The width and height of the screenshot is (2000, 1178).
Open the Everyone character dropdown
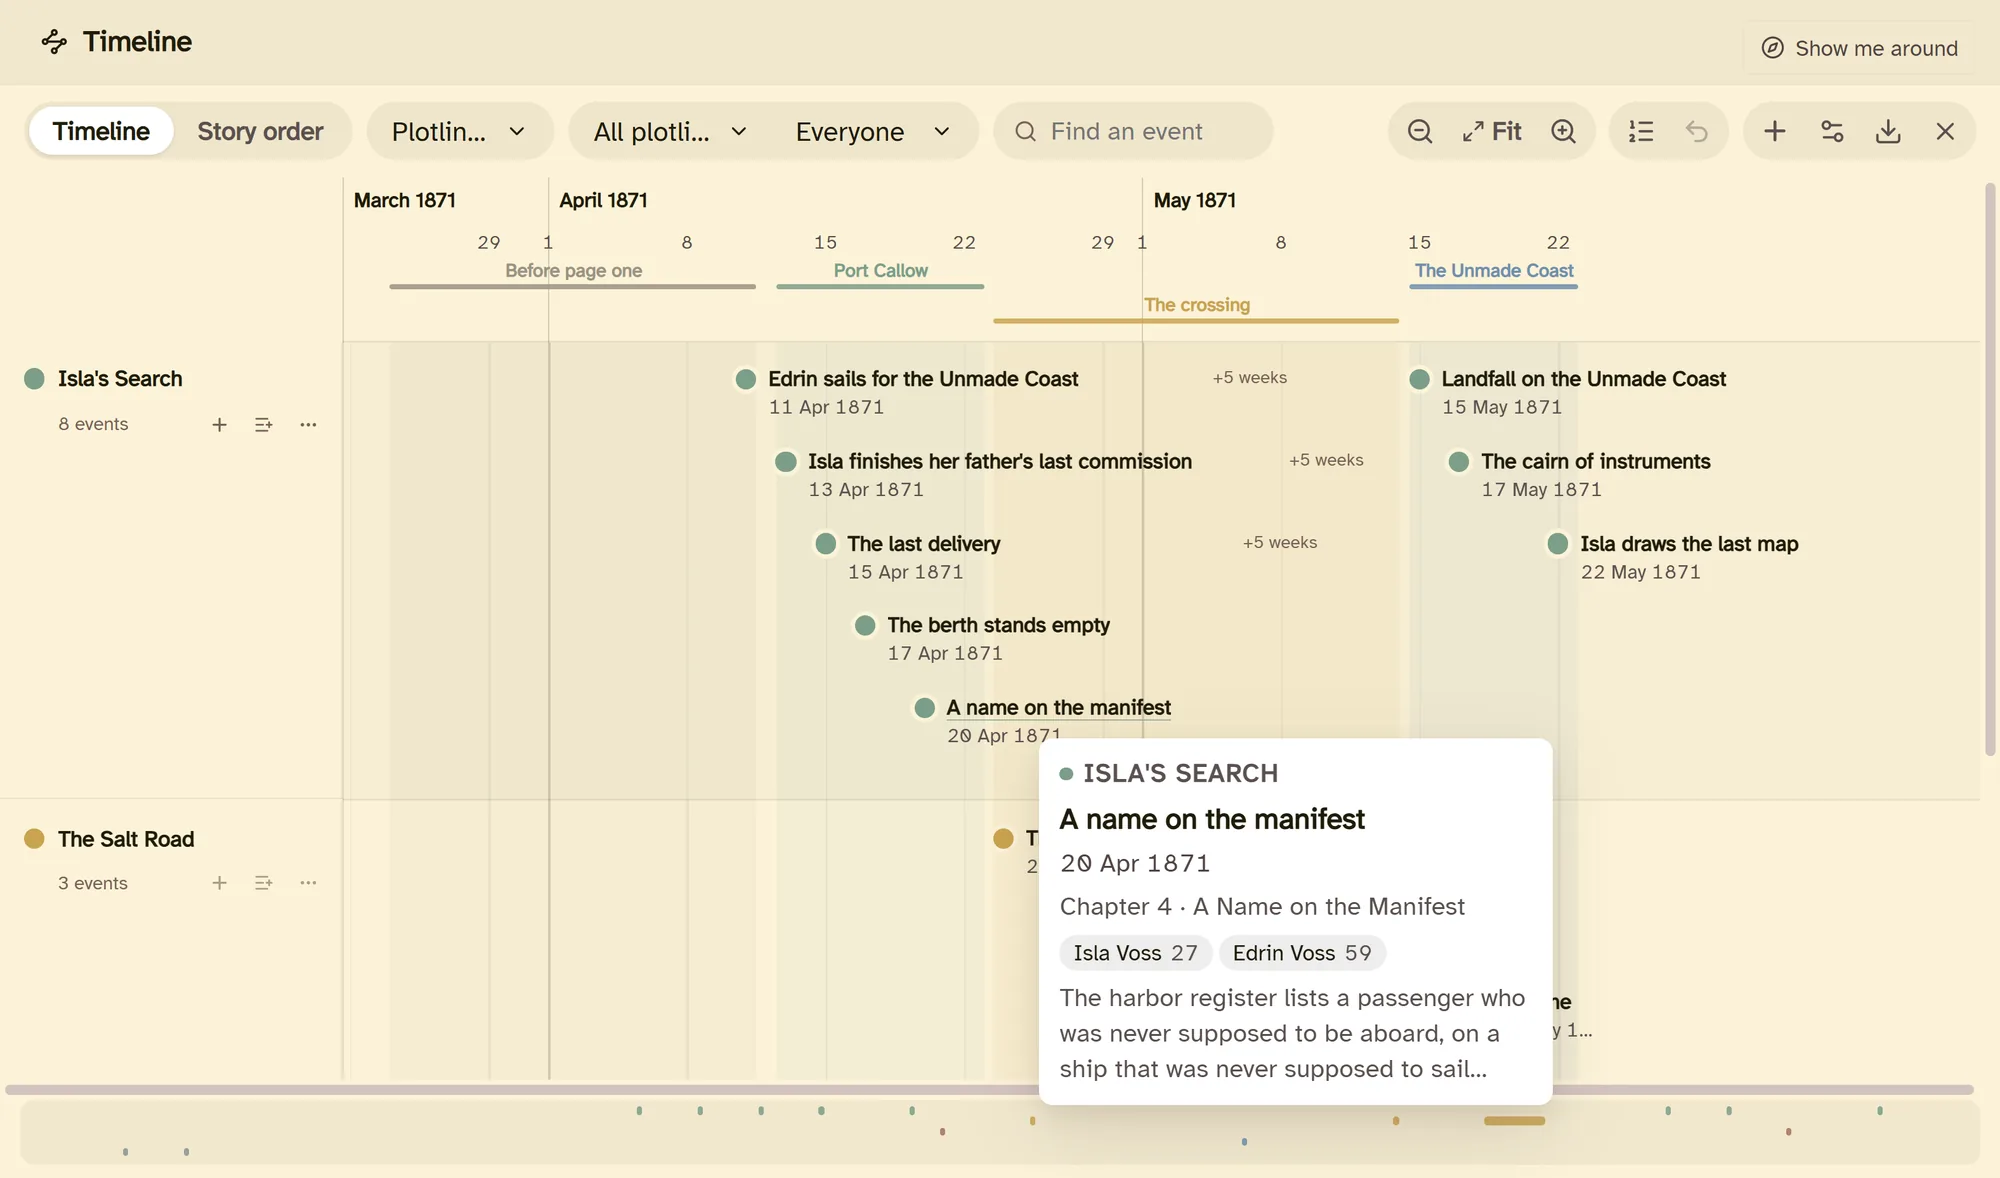click(873, 131)
